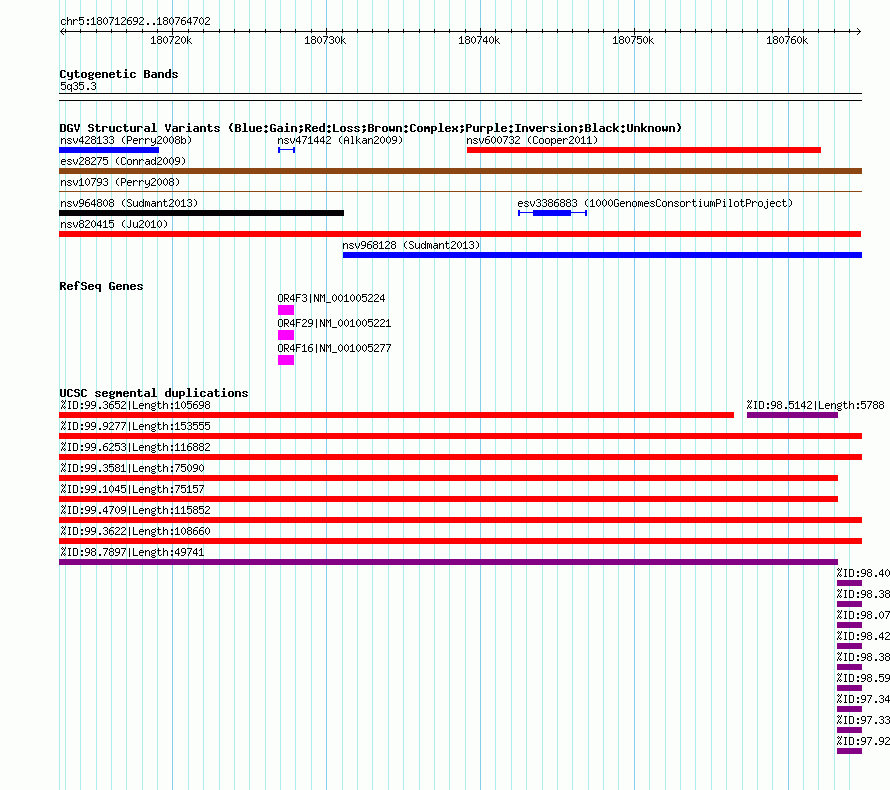Click the 180740k ruler tick label

[x=479, y=40]
